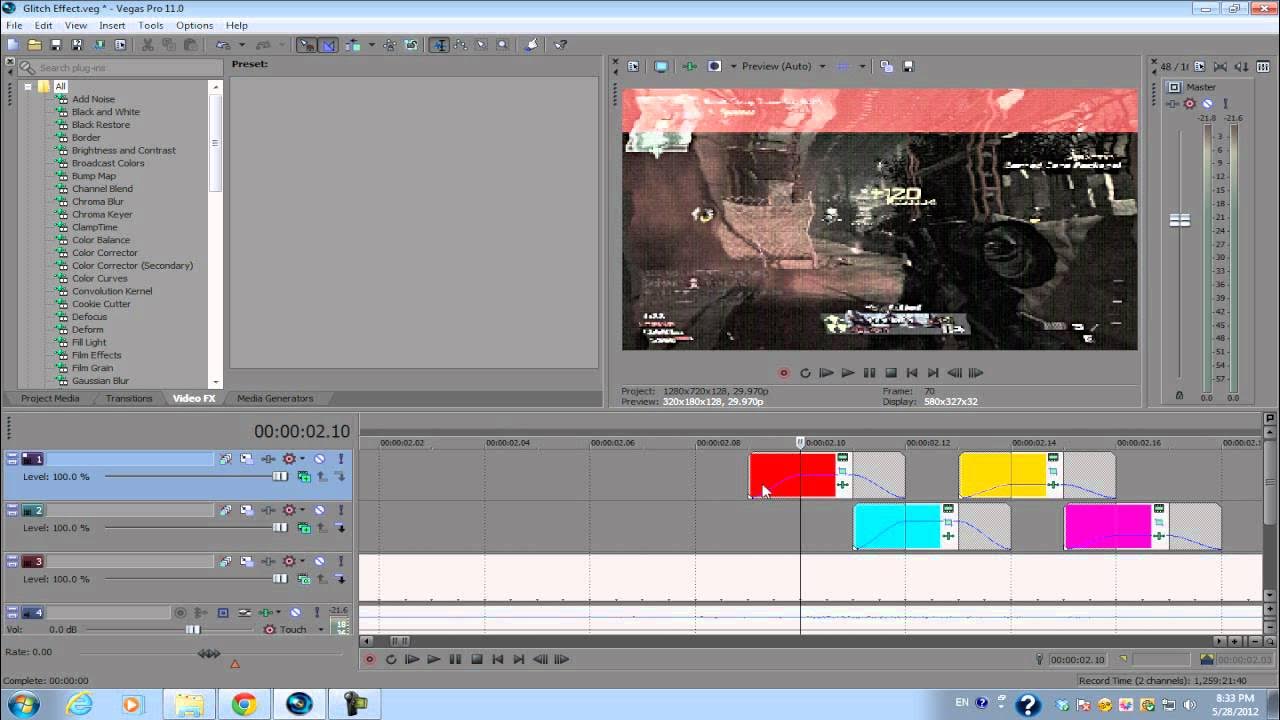
Task: Save the project with toolbar disk icon
Action: point(56,45)
